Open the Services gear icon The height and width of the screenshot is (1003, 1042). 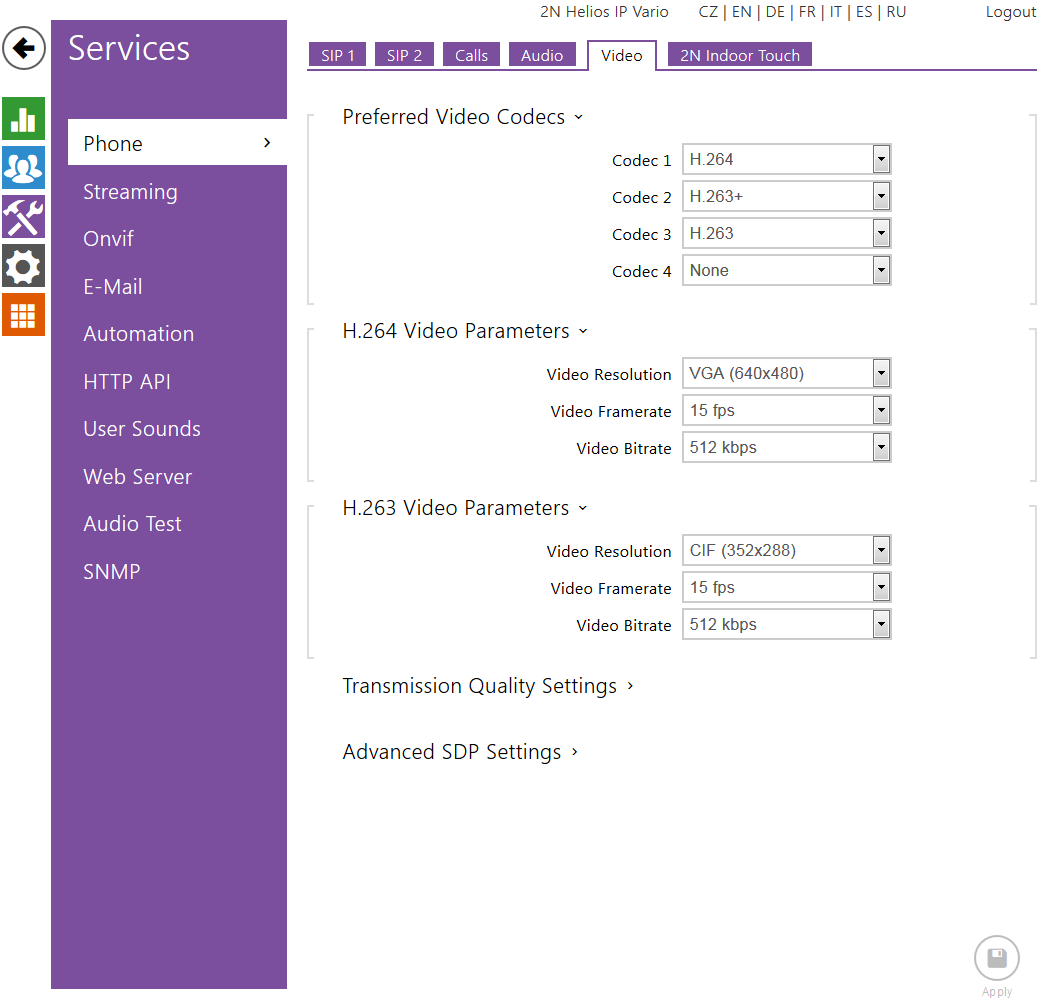pyautogui.click(x=24, y=265)
